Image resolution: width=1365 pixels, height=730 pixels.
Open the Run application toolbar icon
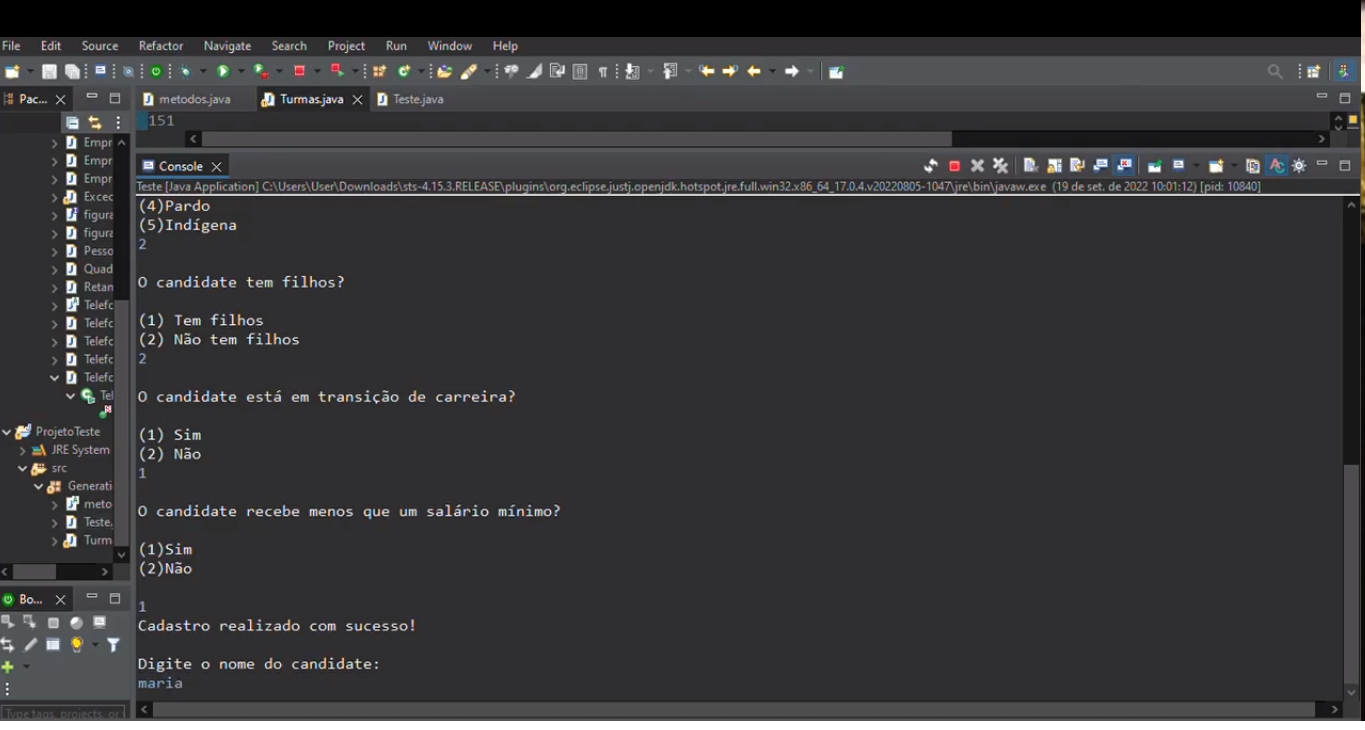222,70
